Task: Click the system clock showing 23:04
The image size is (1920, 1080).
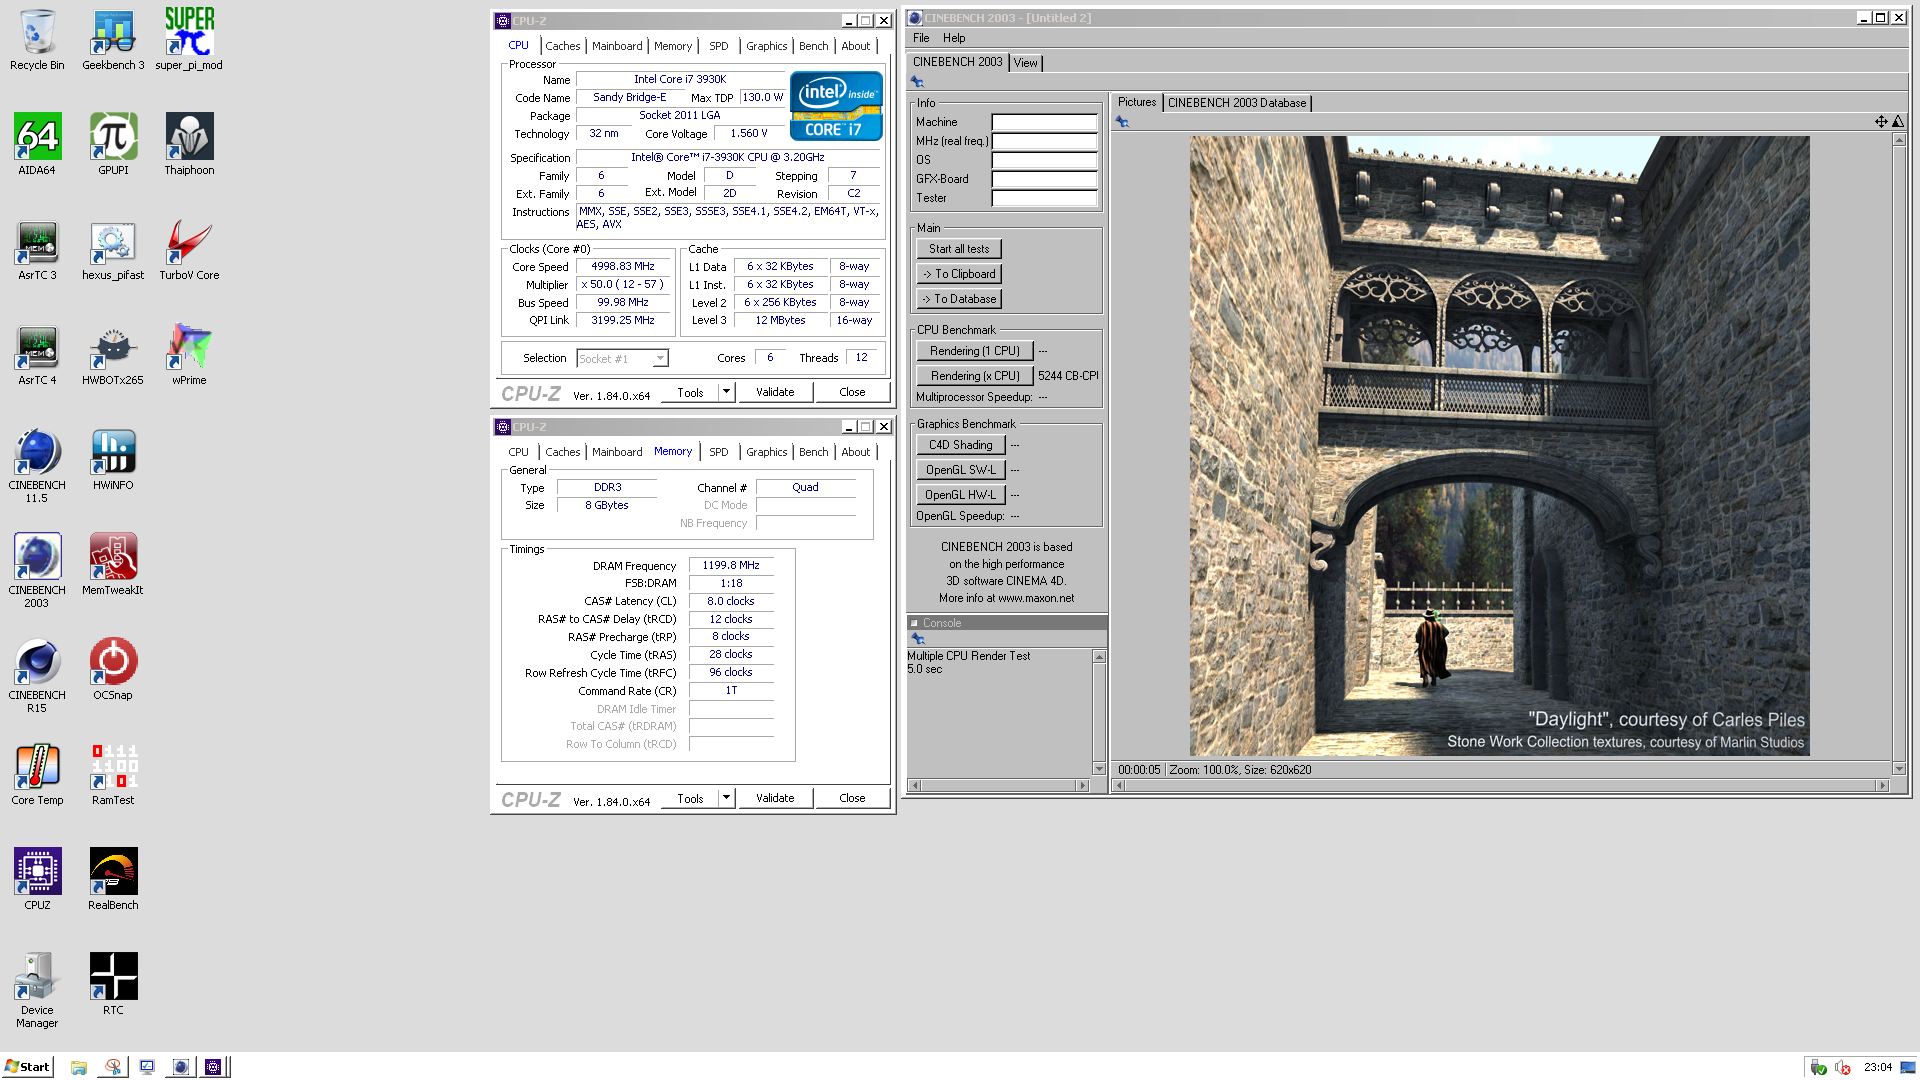Action: point(1878,1068)
